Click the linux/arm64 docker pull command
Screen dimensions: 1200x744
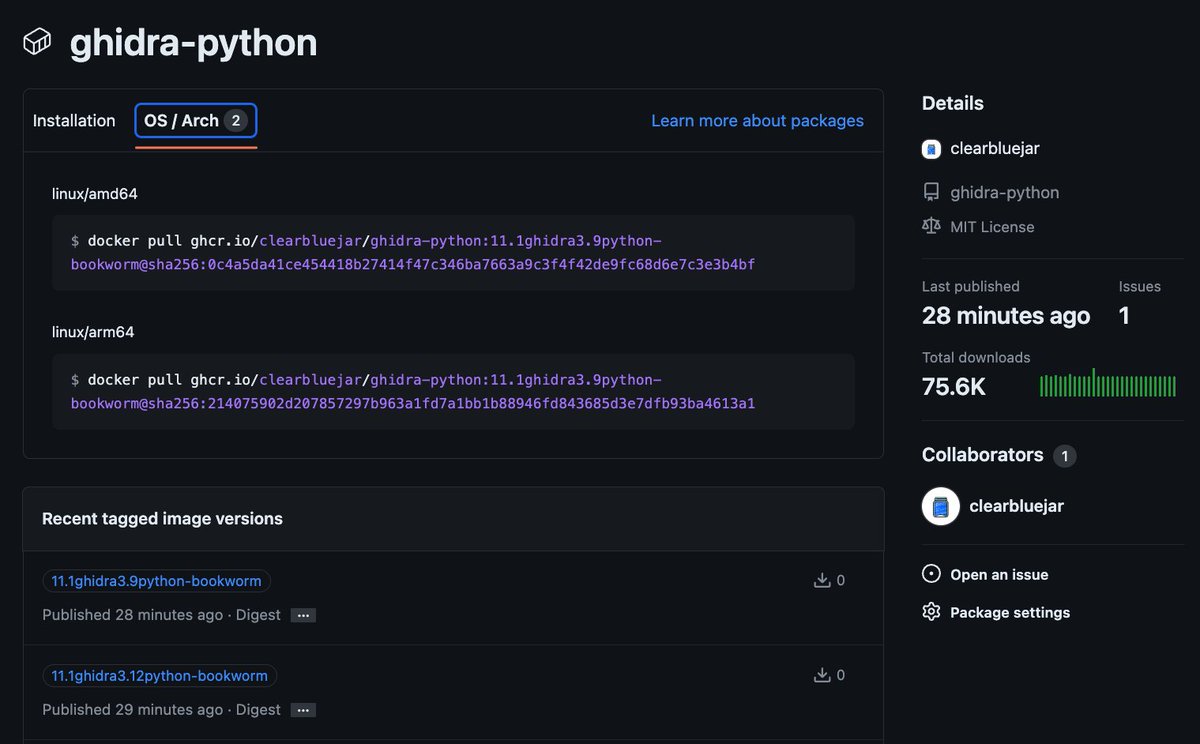pos(453,392)
